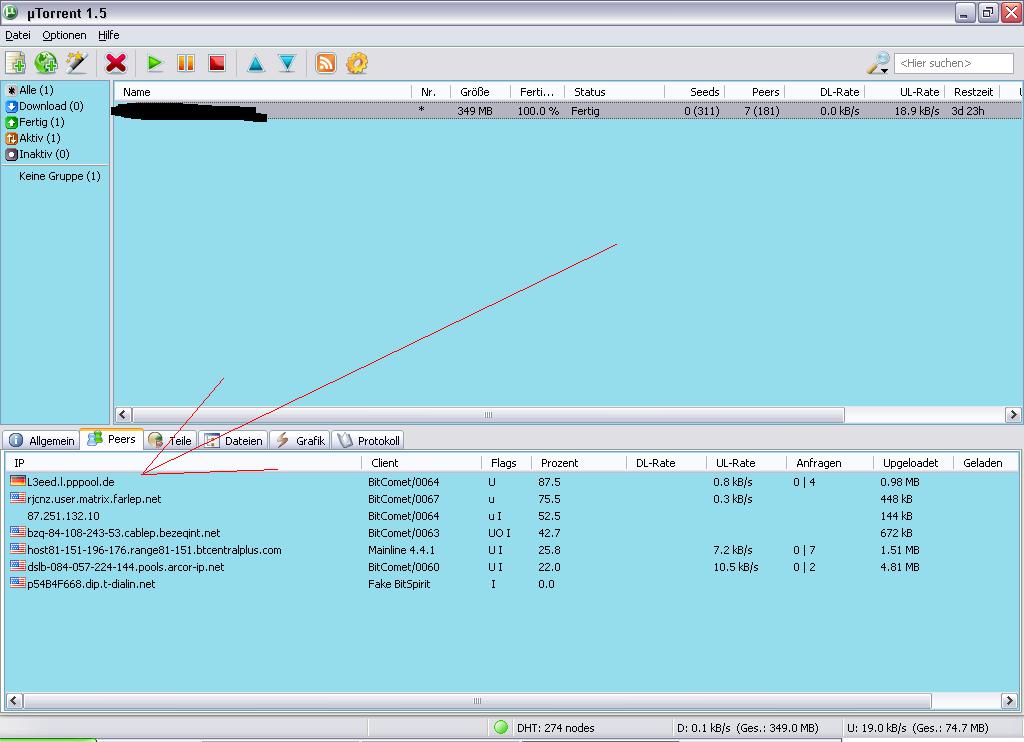Select 'Aktiv (1)' category in sidebar
Image resolution: width=1024 pixels, height=742 pixels.
[x=33, y=138]
